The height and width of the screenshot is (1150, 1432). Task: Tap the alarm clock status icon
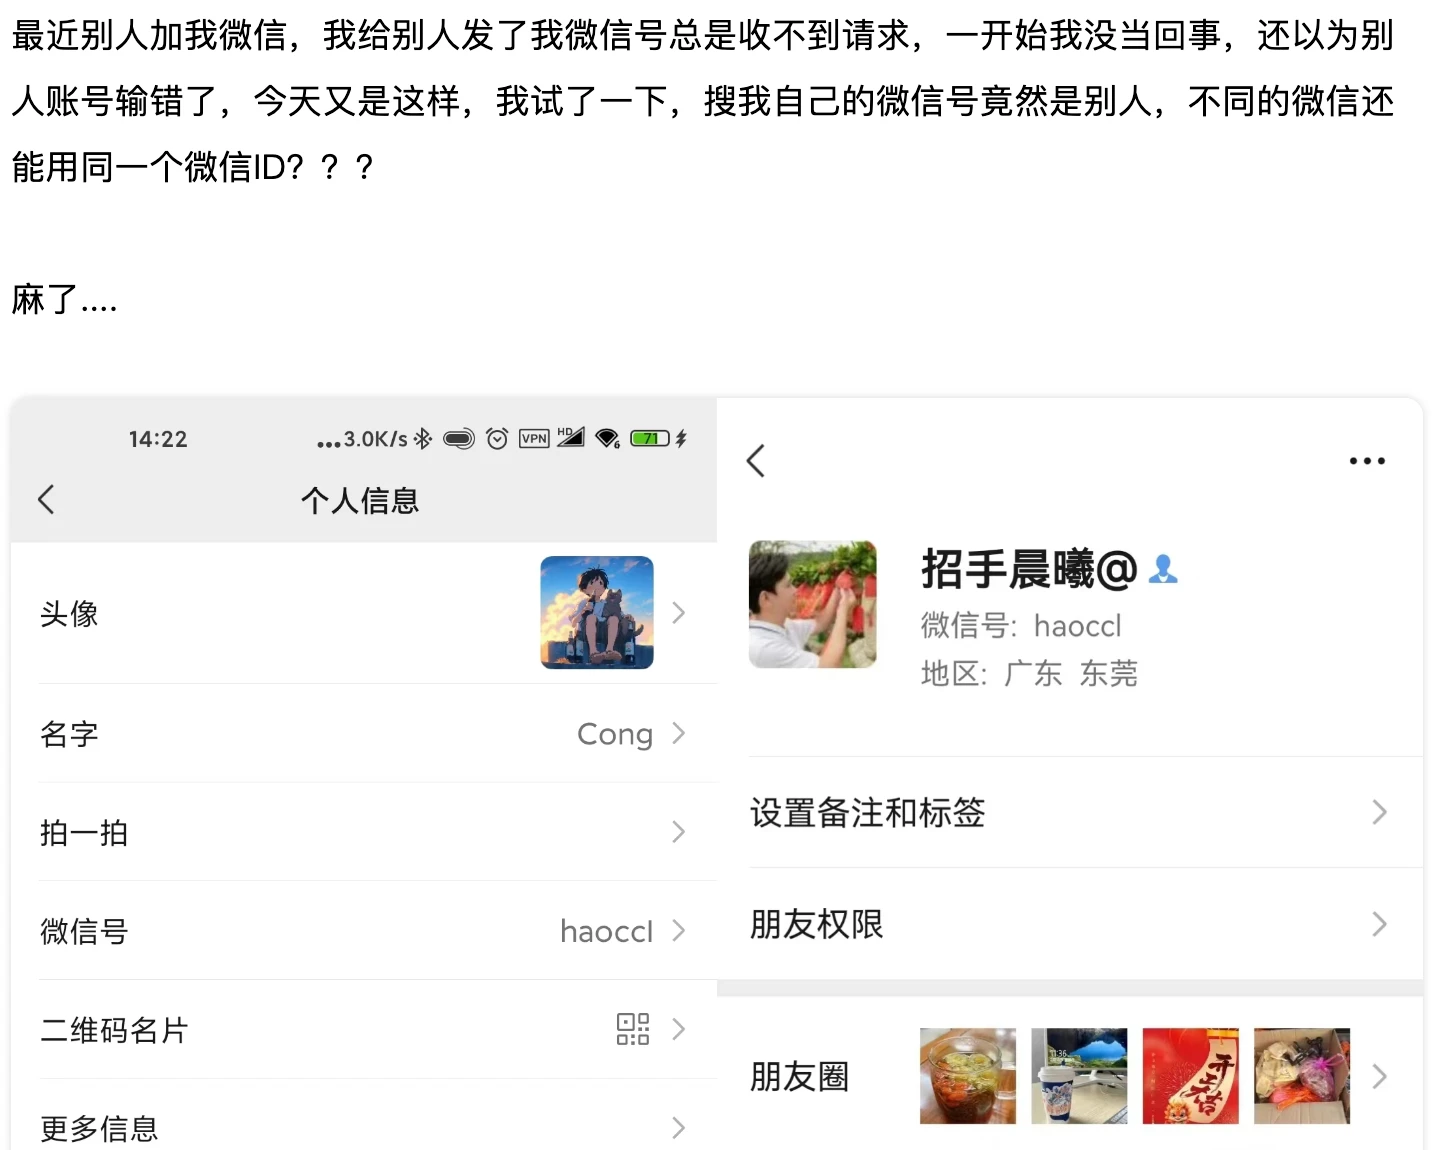[x=497, y=439]
